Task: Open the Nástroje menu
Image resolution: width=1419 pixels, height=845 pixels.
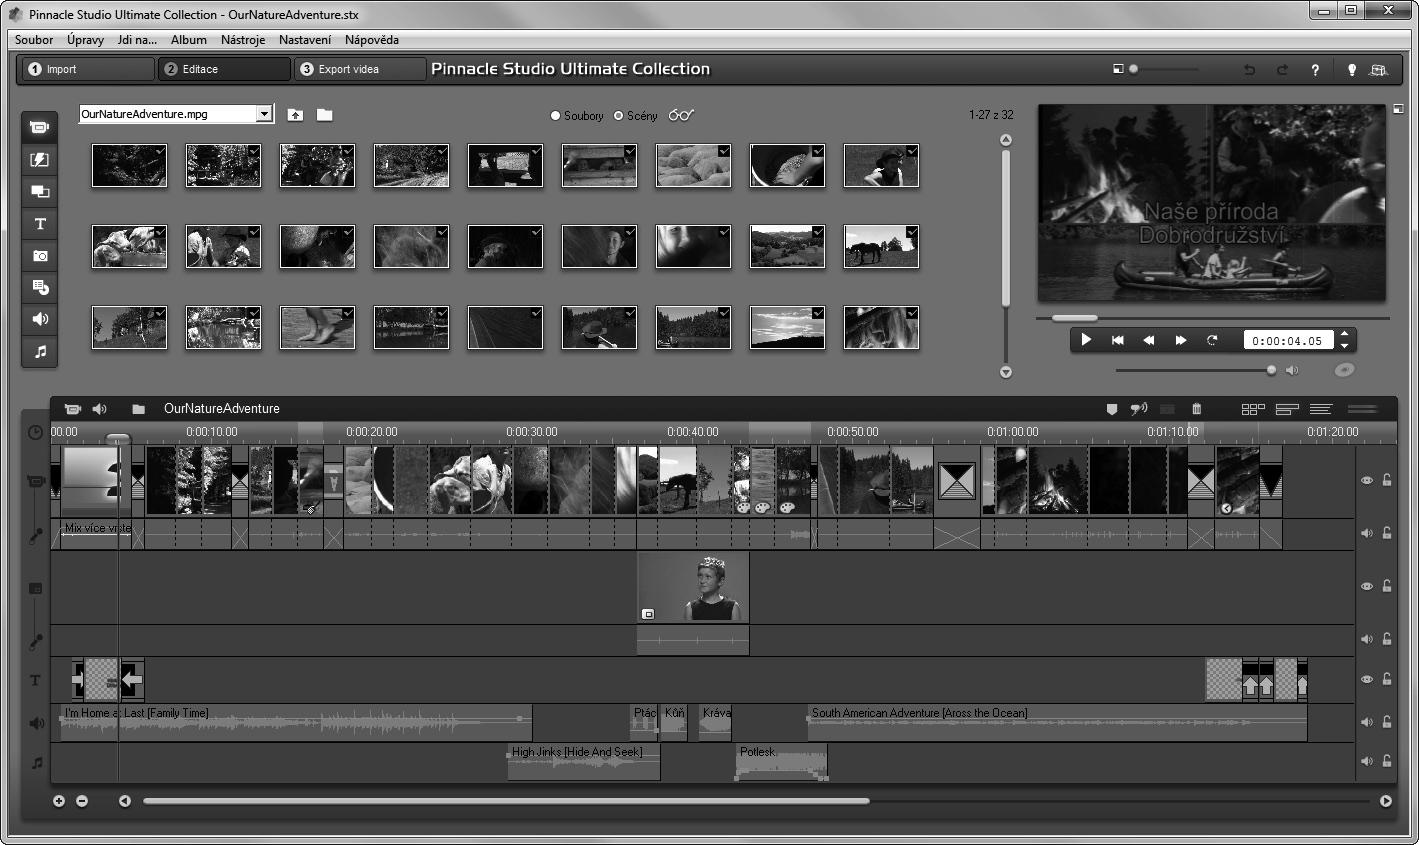Action: click(x=243, y=40)
